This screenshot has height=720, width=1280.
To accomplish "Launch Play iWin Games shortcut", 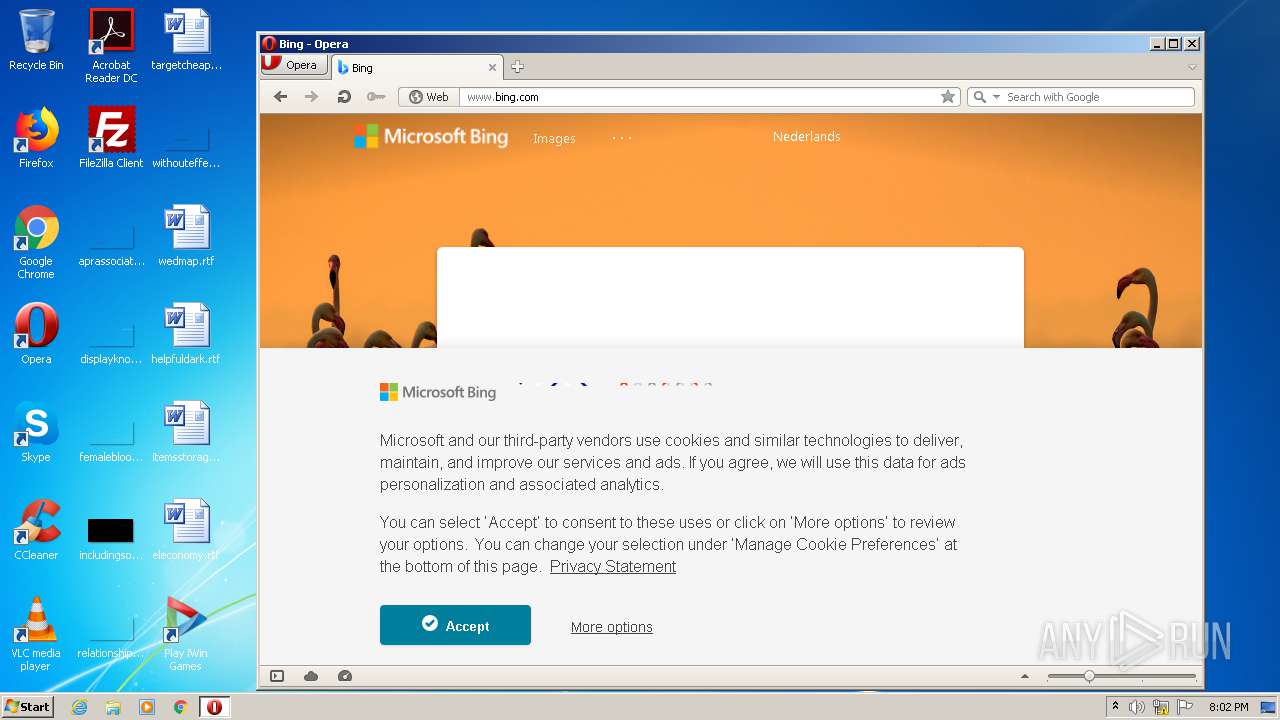I will coord(186,634).
